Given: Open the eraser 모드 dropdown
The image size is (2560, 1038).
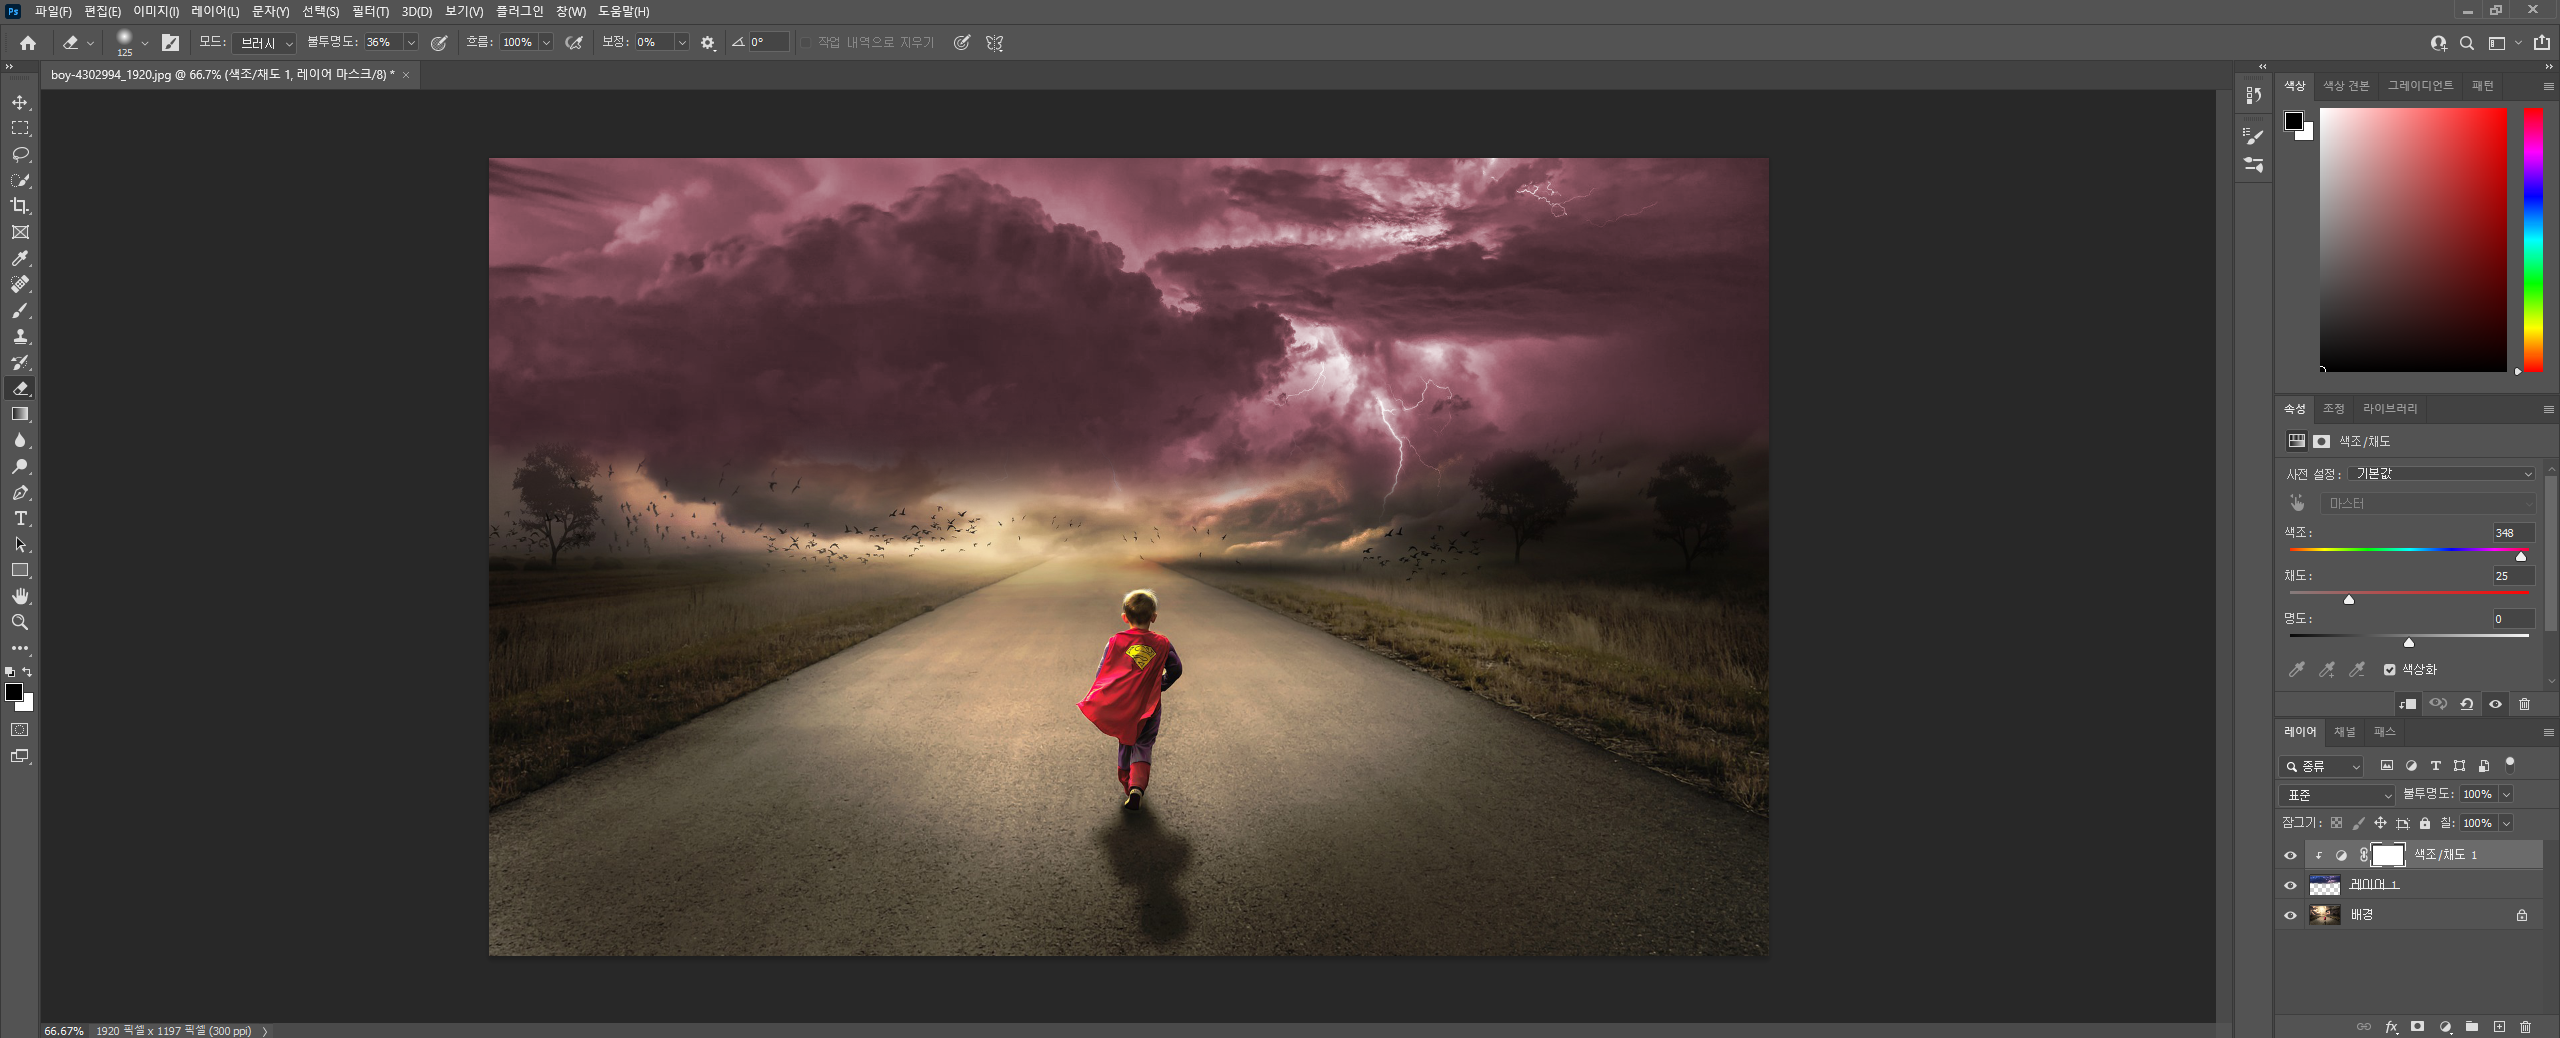Looking at the screenshot, I should tap(264, 43).
